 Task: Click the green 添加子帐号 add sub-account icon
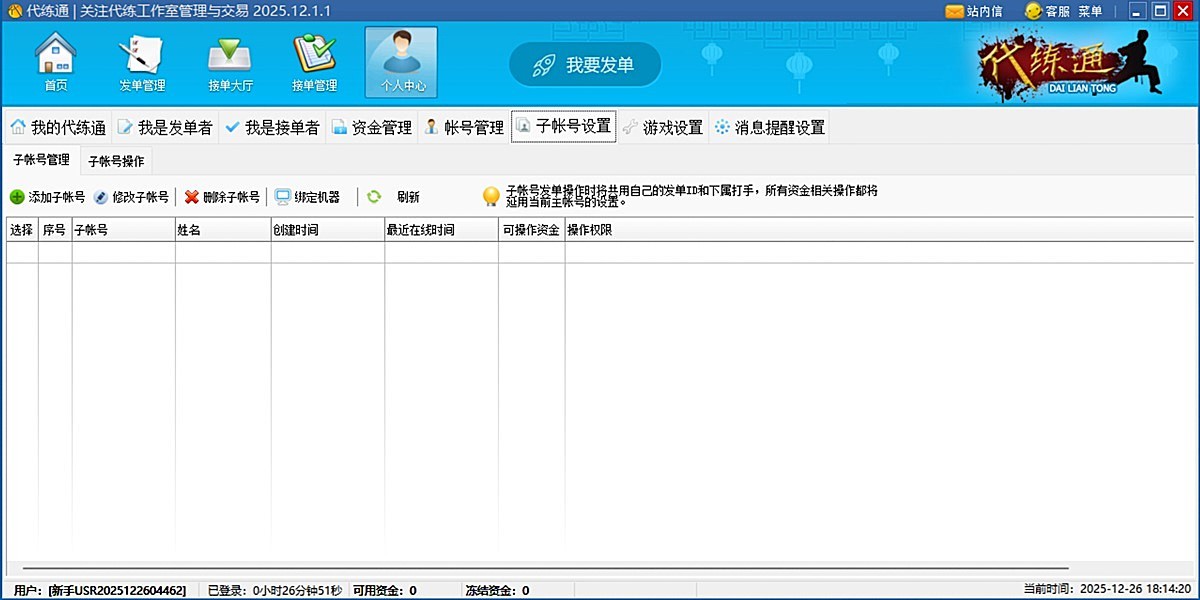(x=17, y=196)
